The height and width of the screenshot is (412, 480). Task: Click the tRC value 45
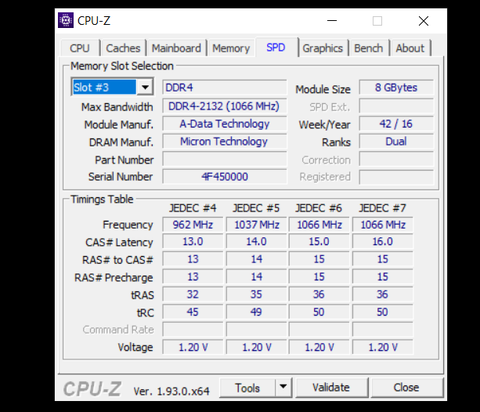(193, 312)
